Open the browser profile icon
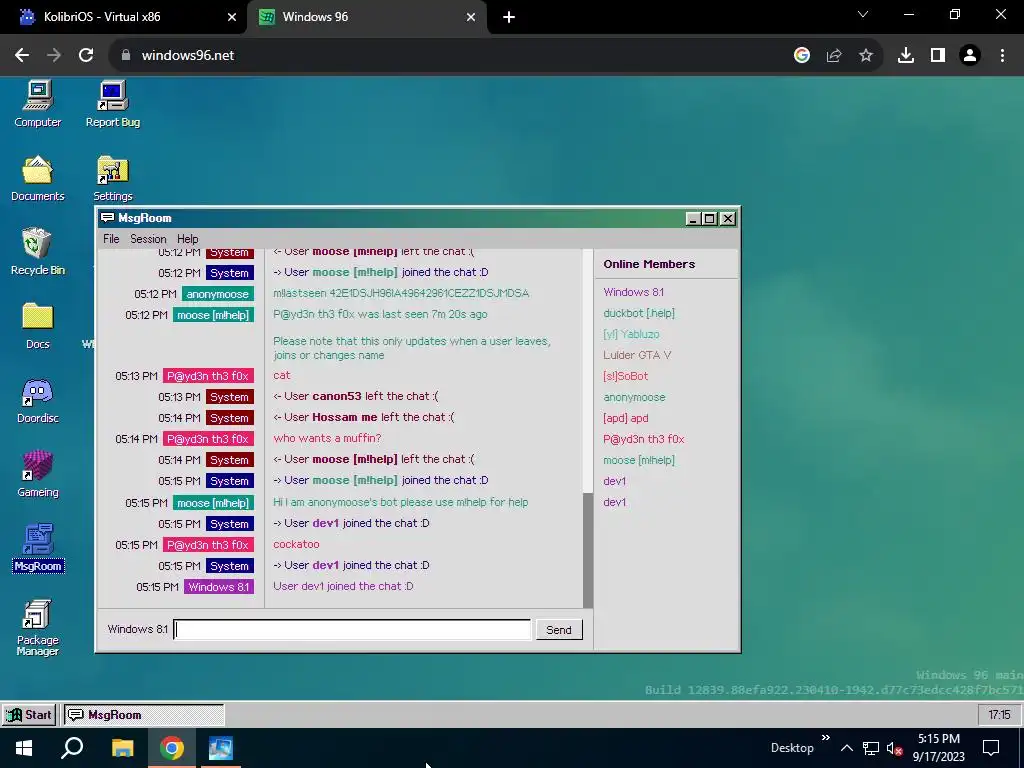The width and height of the screenshot is (1024, 768). (x=970, y=55)
